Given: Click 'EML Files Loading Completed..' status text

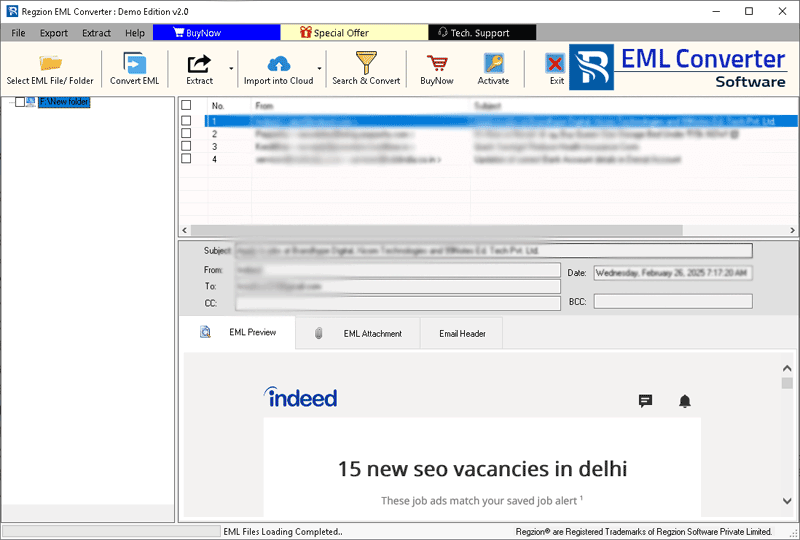Looking at the screenshot, I should (283, 531).
